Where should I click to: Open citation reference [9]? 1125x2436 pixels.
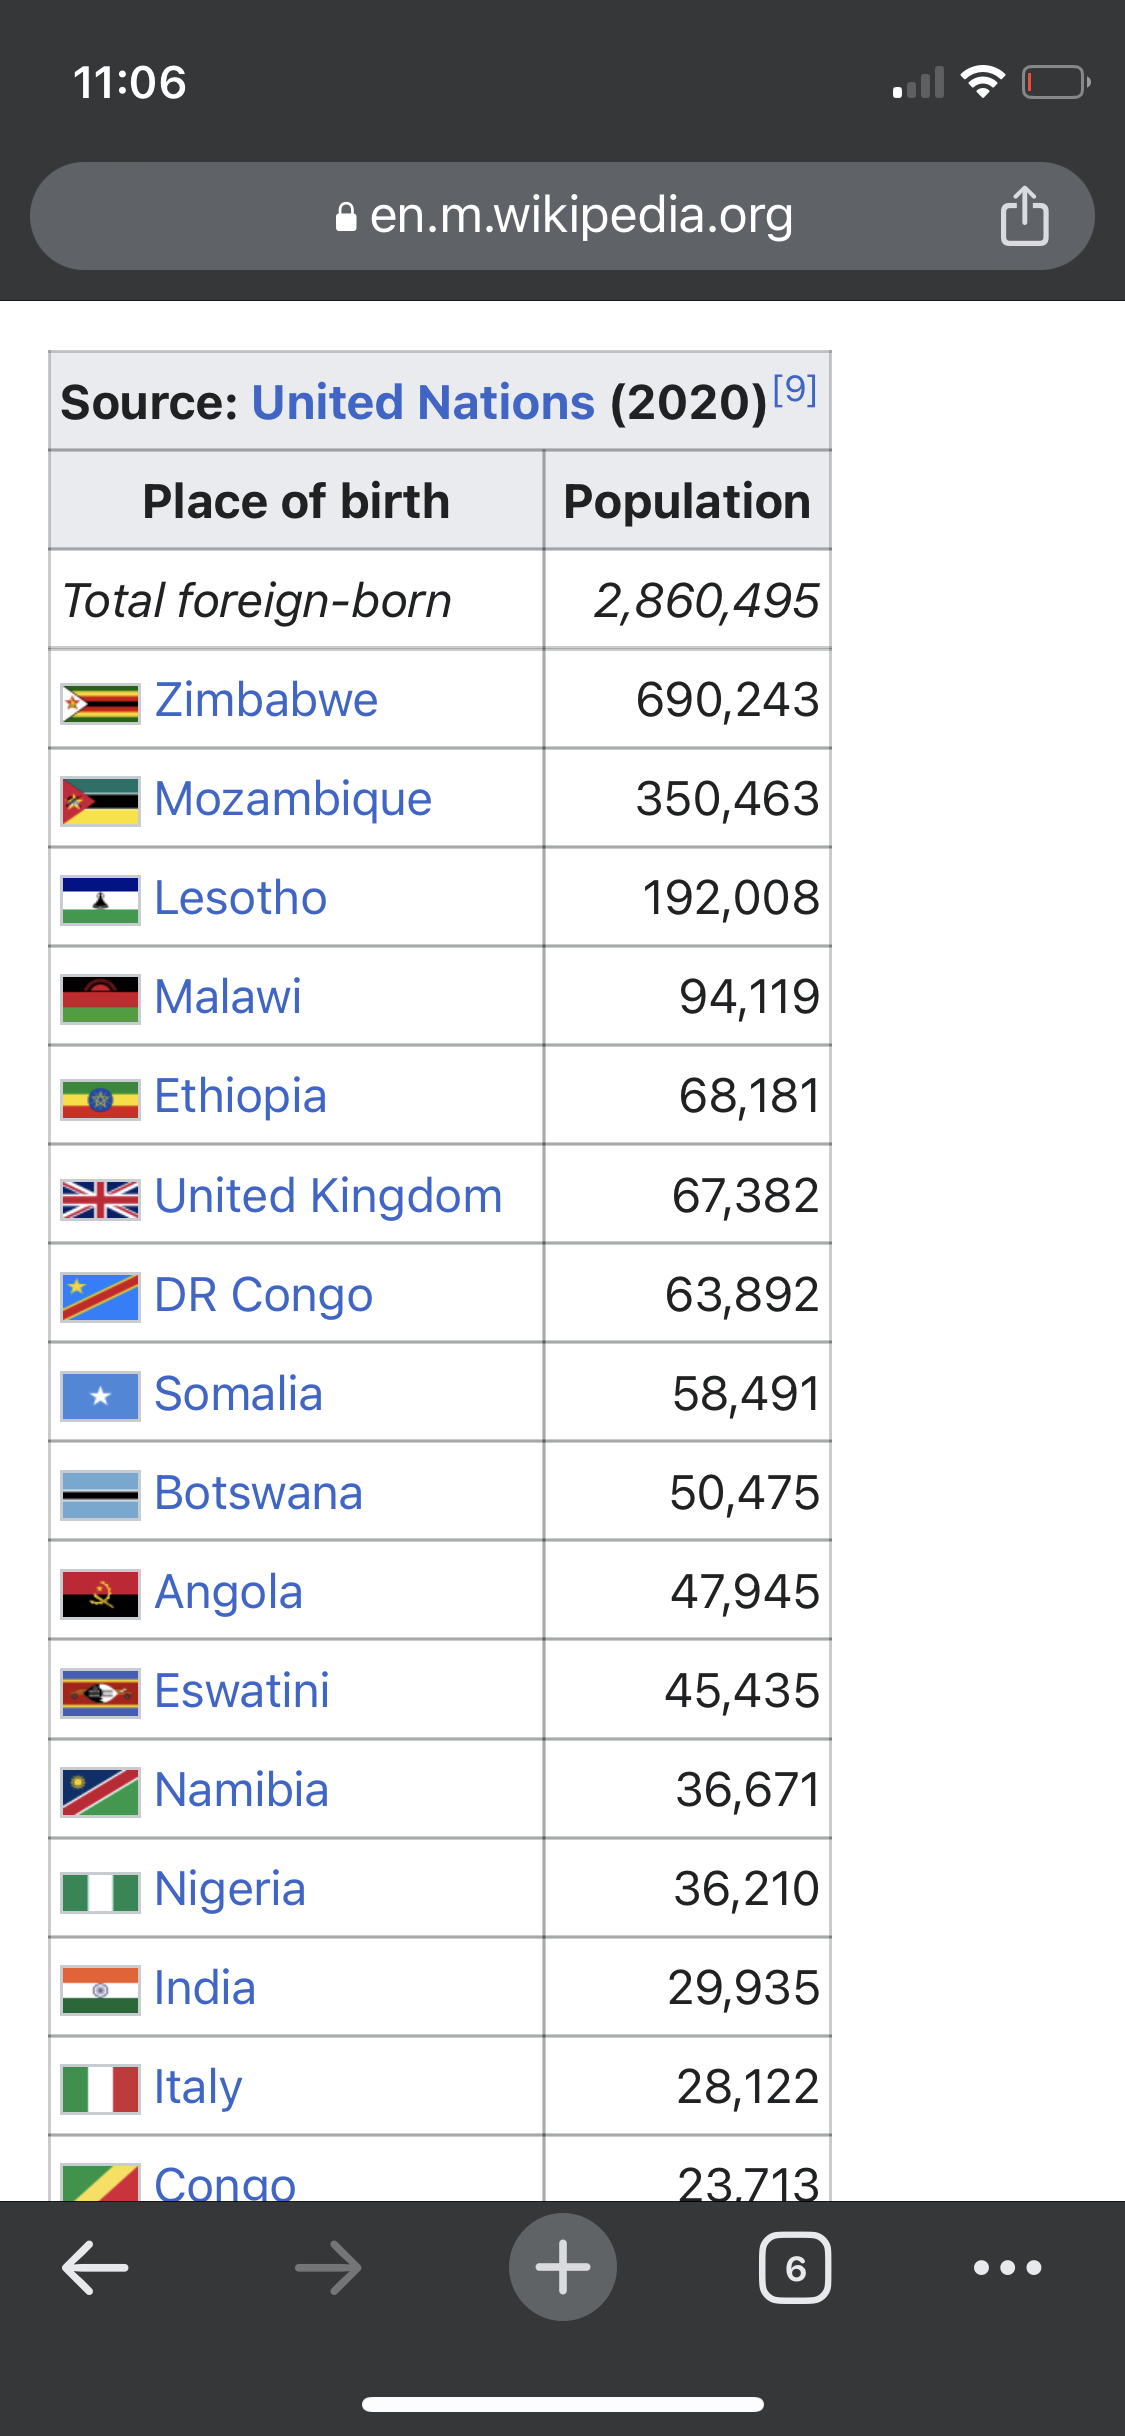coord(795,389)
